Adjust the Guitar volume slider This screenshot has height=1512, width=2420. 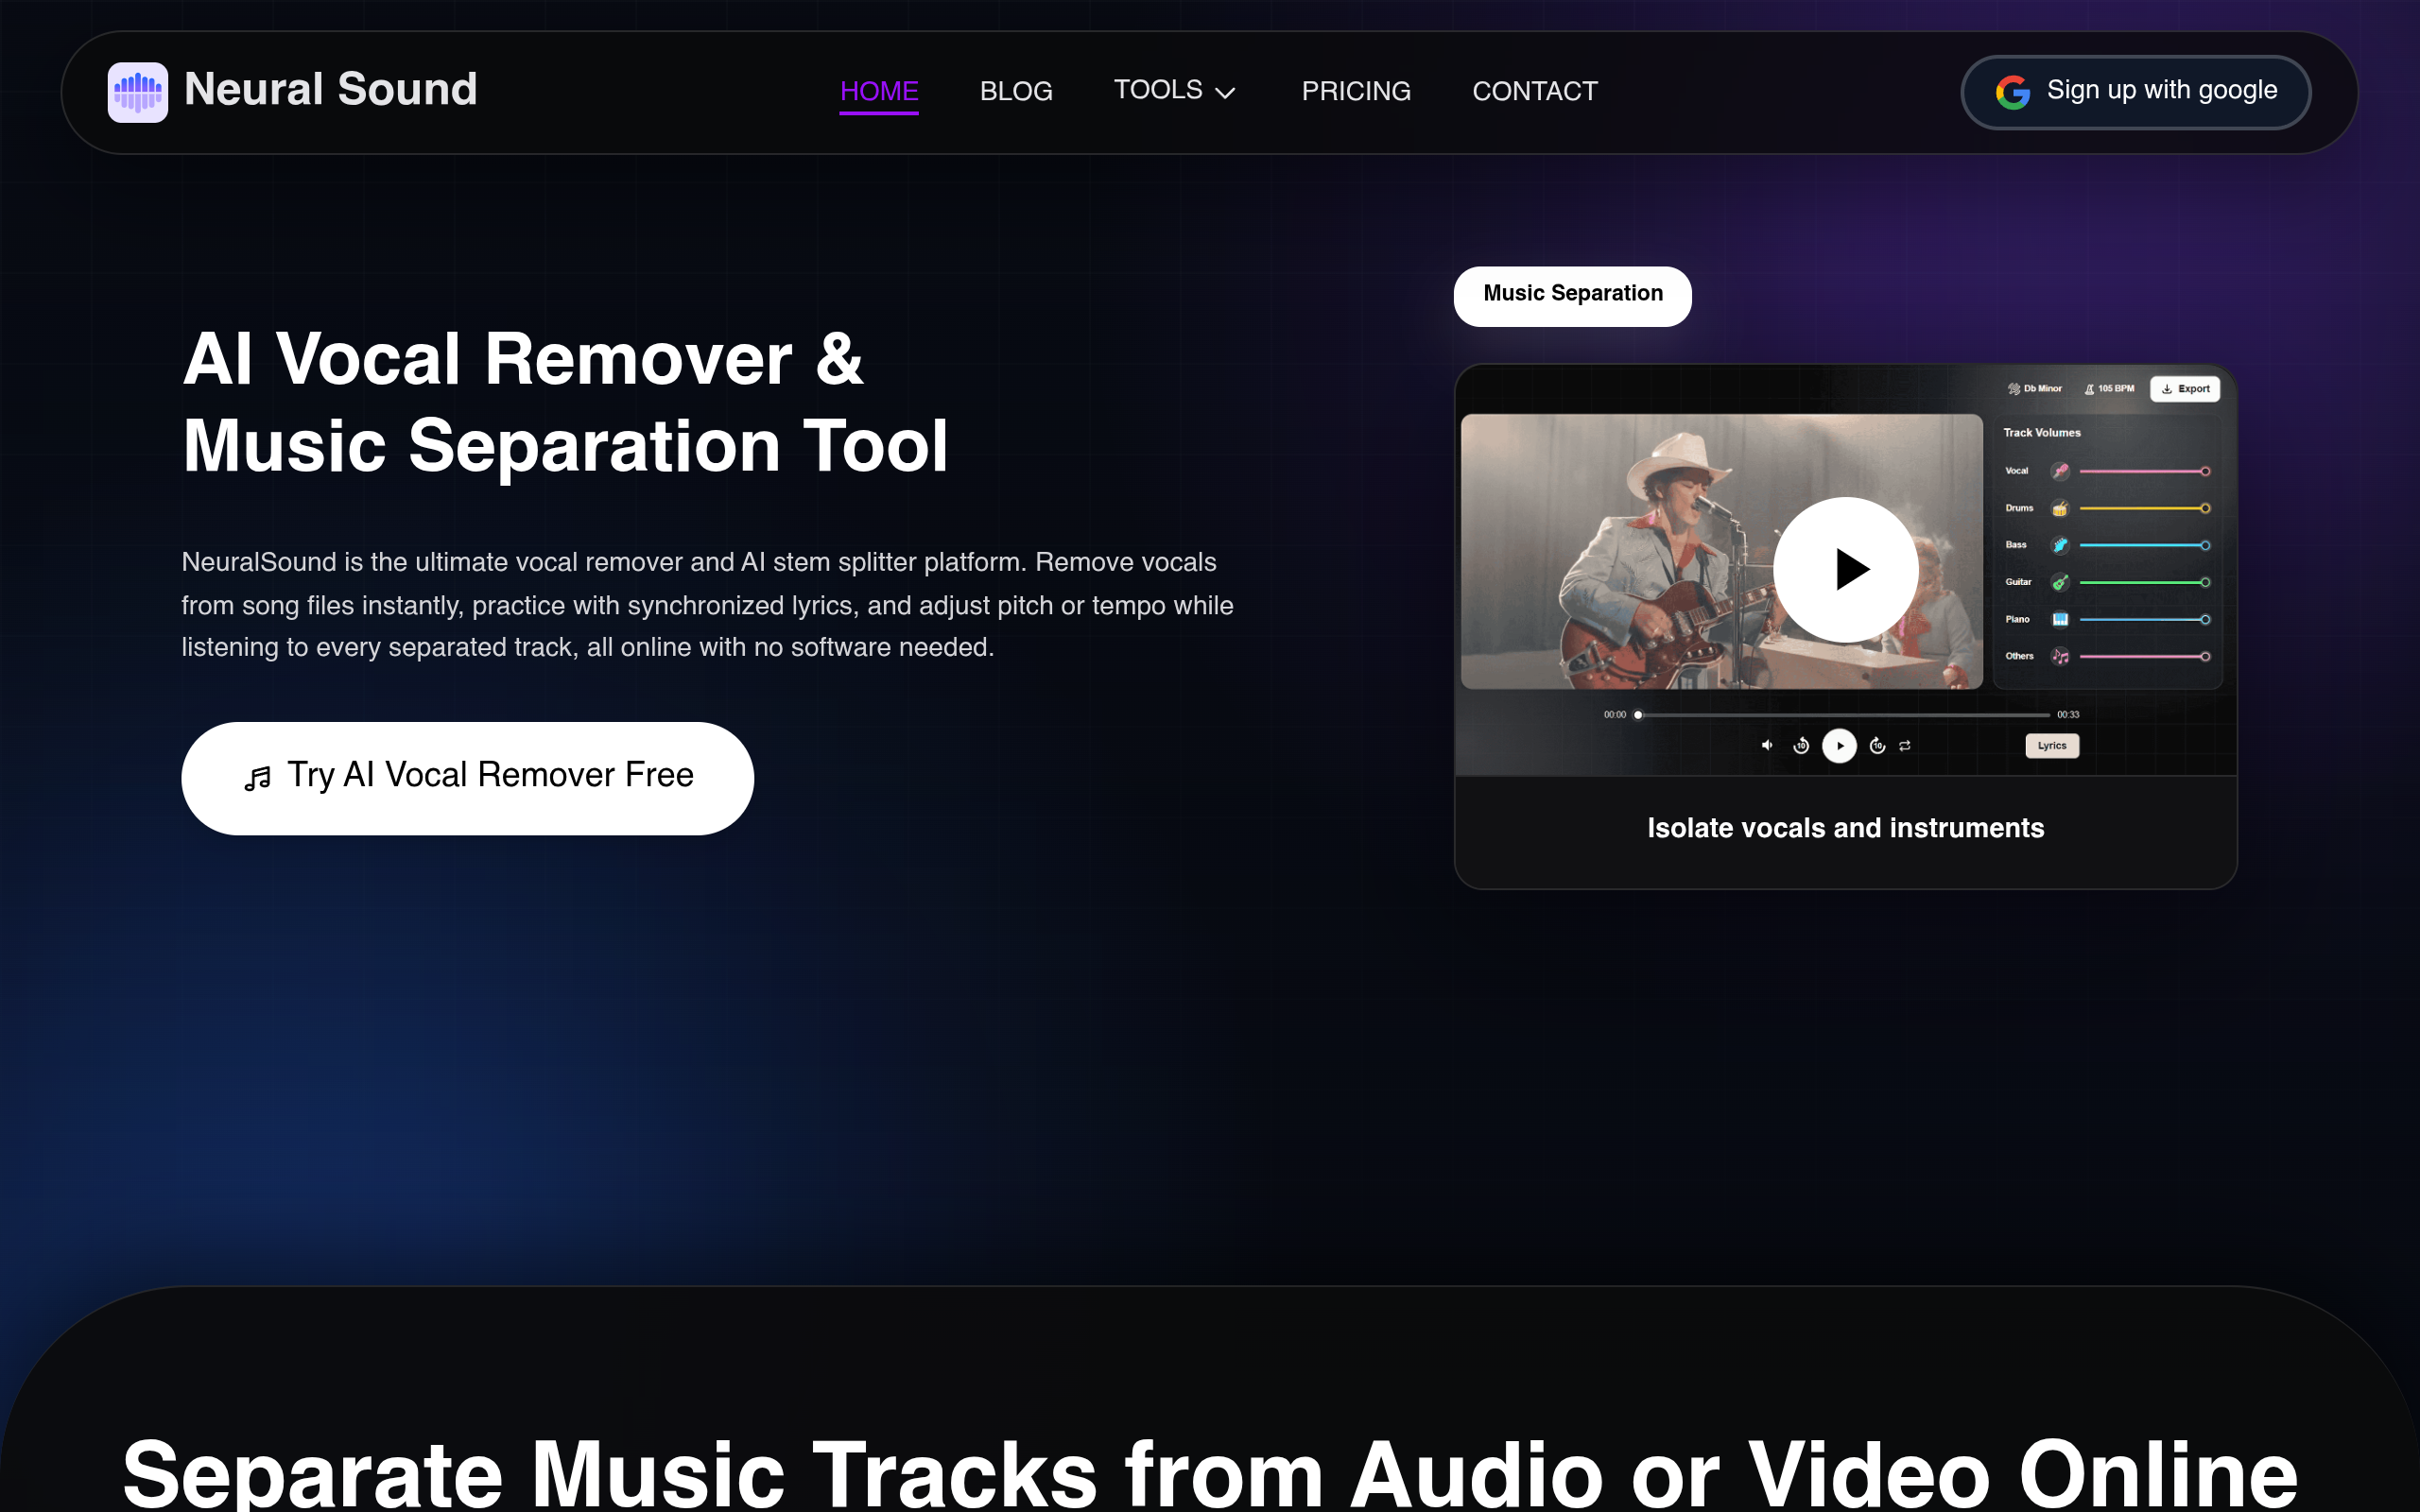coord(2144,582)
